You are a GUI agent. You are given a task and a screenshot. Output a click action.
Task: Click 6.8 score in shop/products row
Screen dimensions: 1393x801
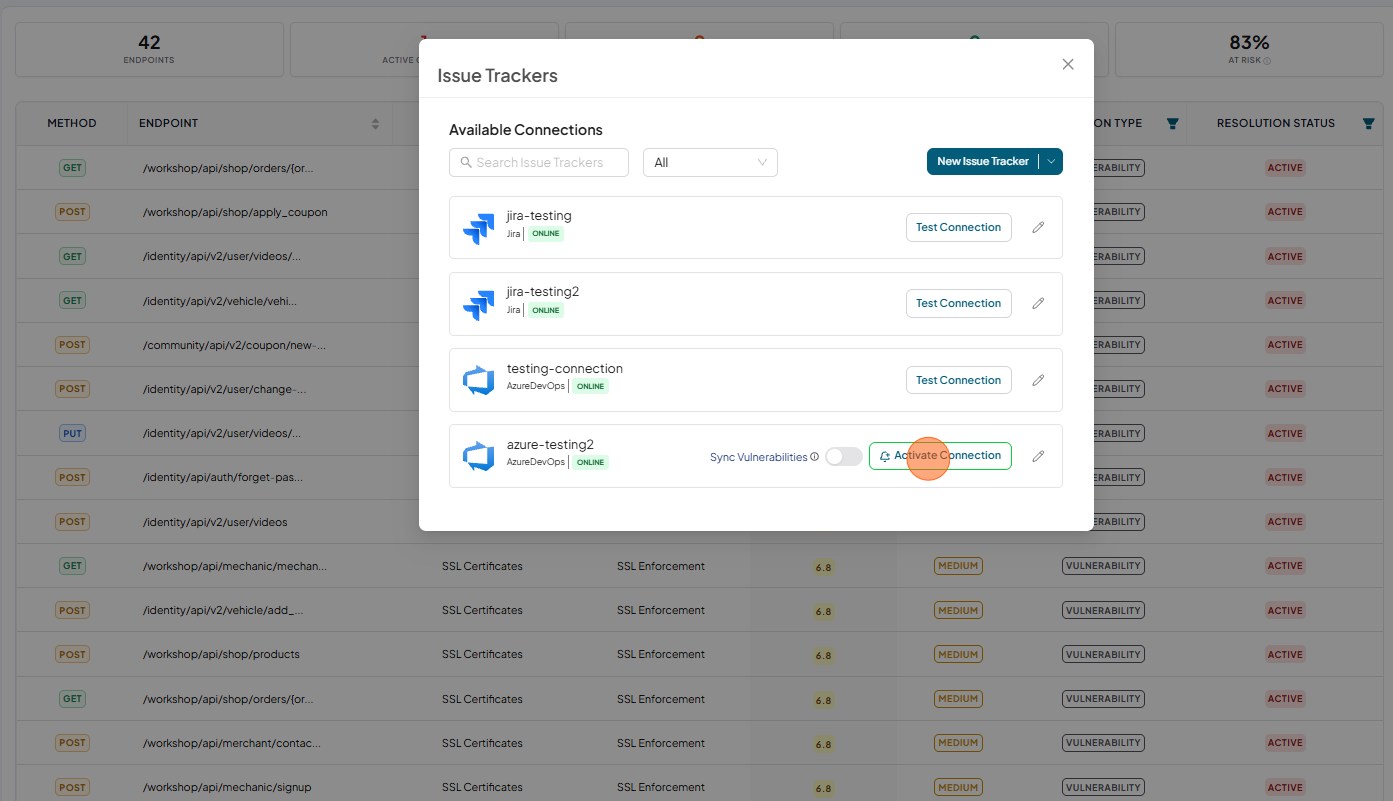point(823,656)
